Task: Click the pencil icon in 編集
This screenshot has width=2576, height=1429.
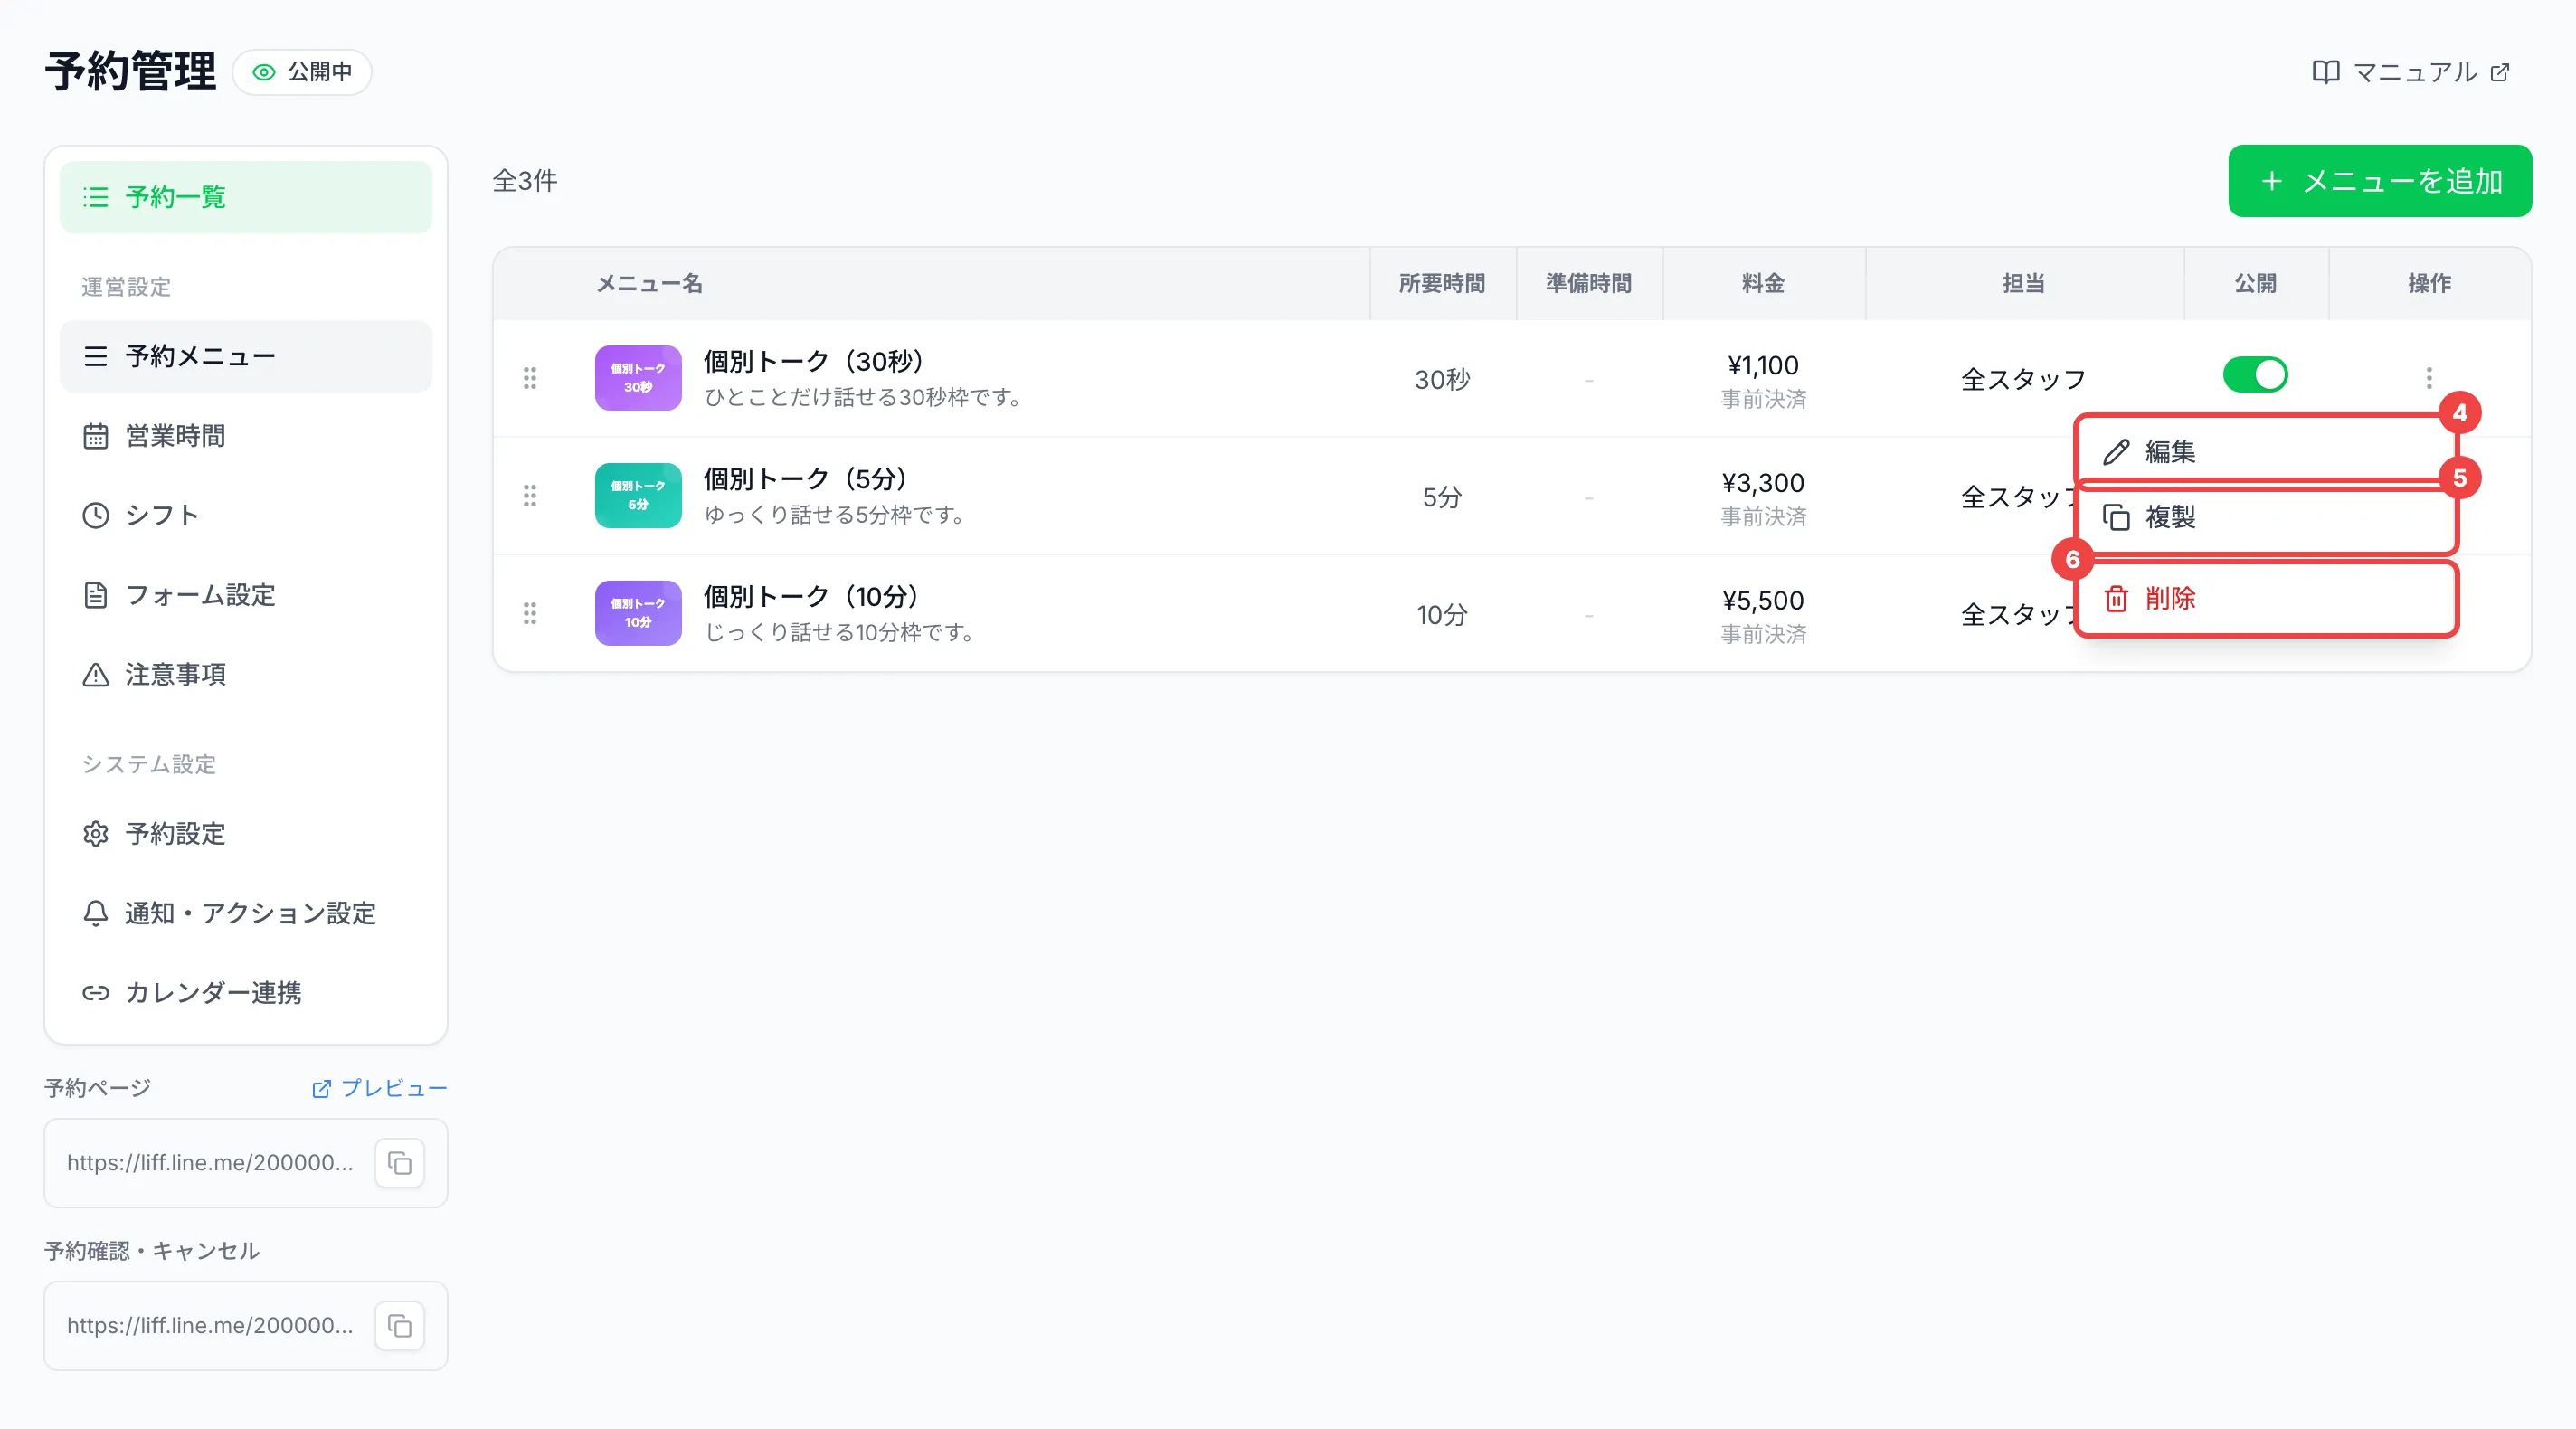Action: pos(2115,452)
